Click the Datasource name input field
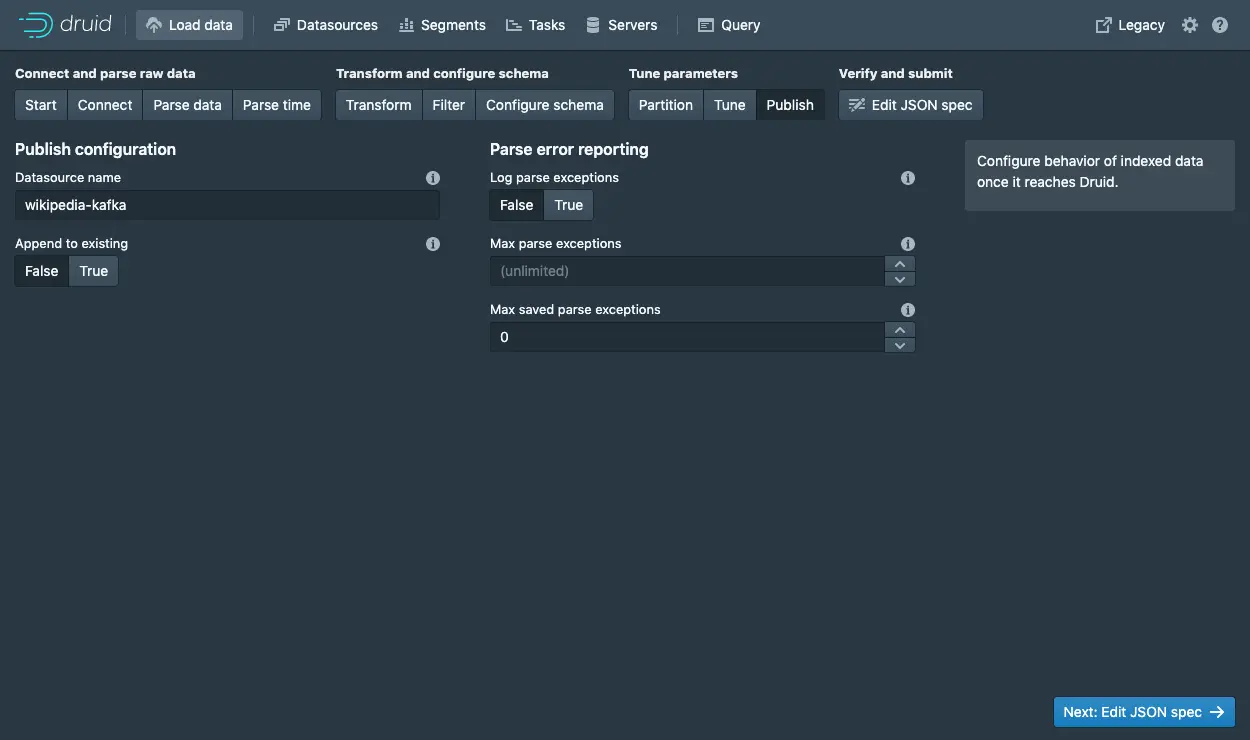 point(227,205)
